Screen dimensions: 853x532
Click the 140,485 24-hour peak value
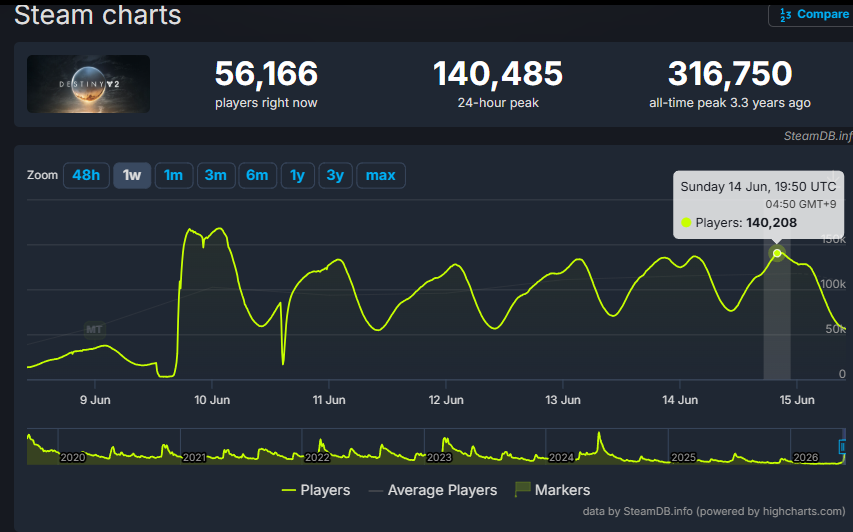click(498, 73)
